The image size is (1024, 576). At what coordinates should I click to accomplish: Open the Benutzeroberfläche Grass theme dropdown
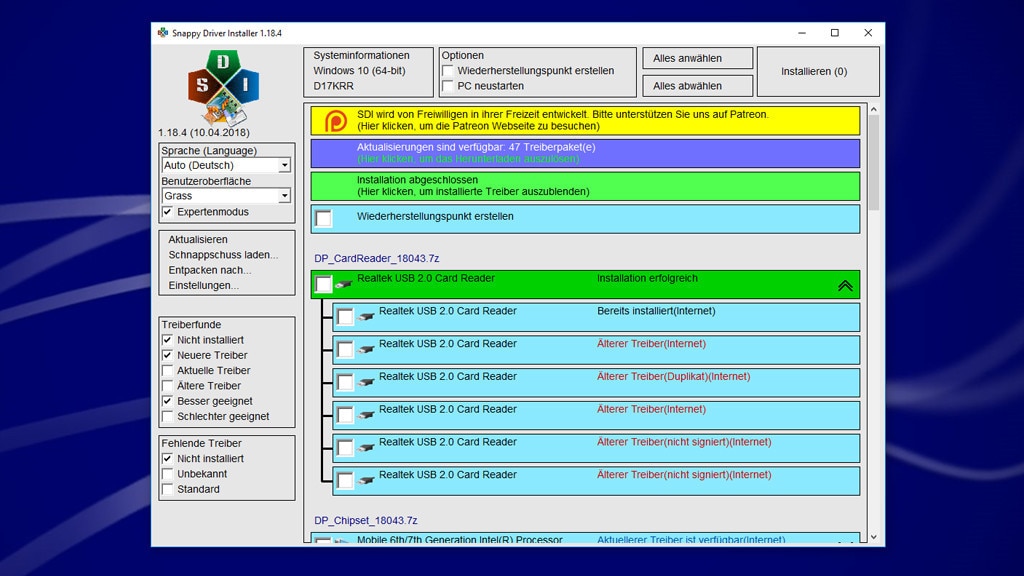[226, 196]
